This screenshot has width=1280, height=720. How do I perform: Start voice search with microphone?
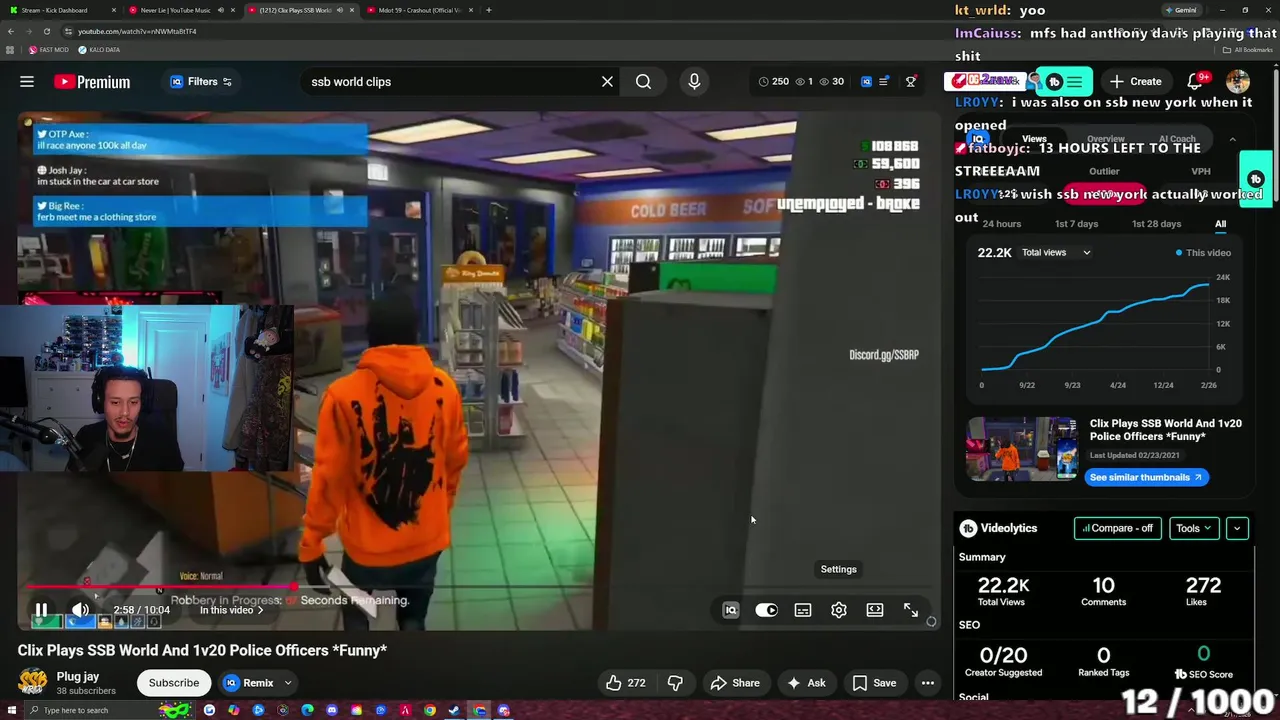click(694, 82)
